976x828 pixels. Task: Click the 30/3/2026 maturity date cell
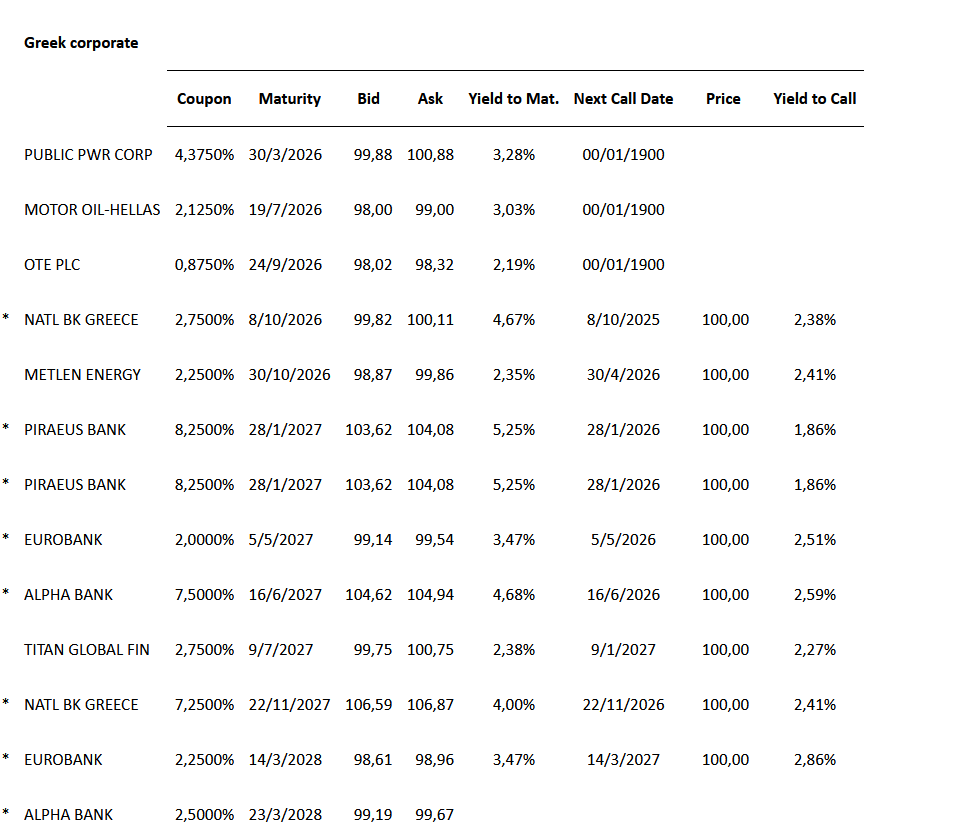click(286, 155)
